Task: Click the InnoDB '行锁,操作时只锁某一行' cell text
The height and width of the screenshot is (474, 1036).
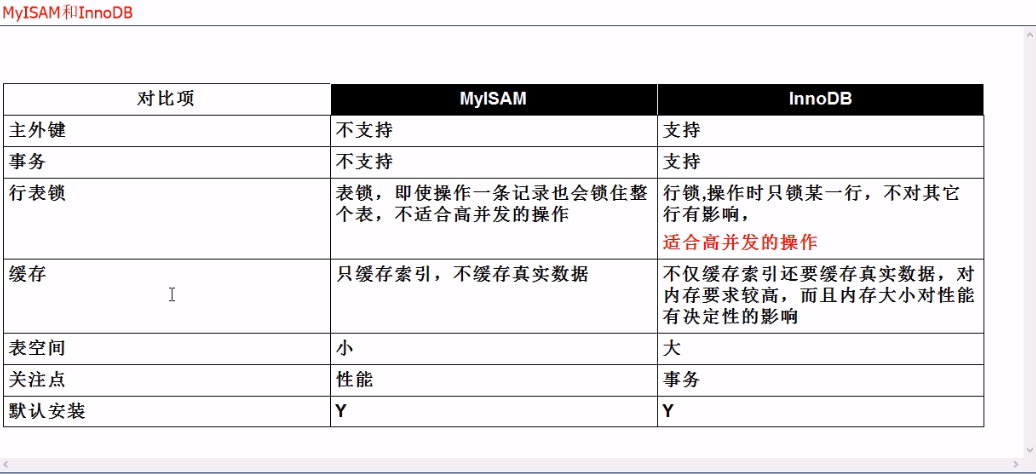Action: pyautogui.click(x=811, y=204)
